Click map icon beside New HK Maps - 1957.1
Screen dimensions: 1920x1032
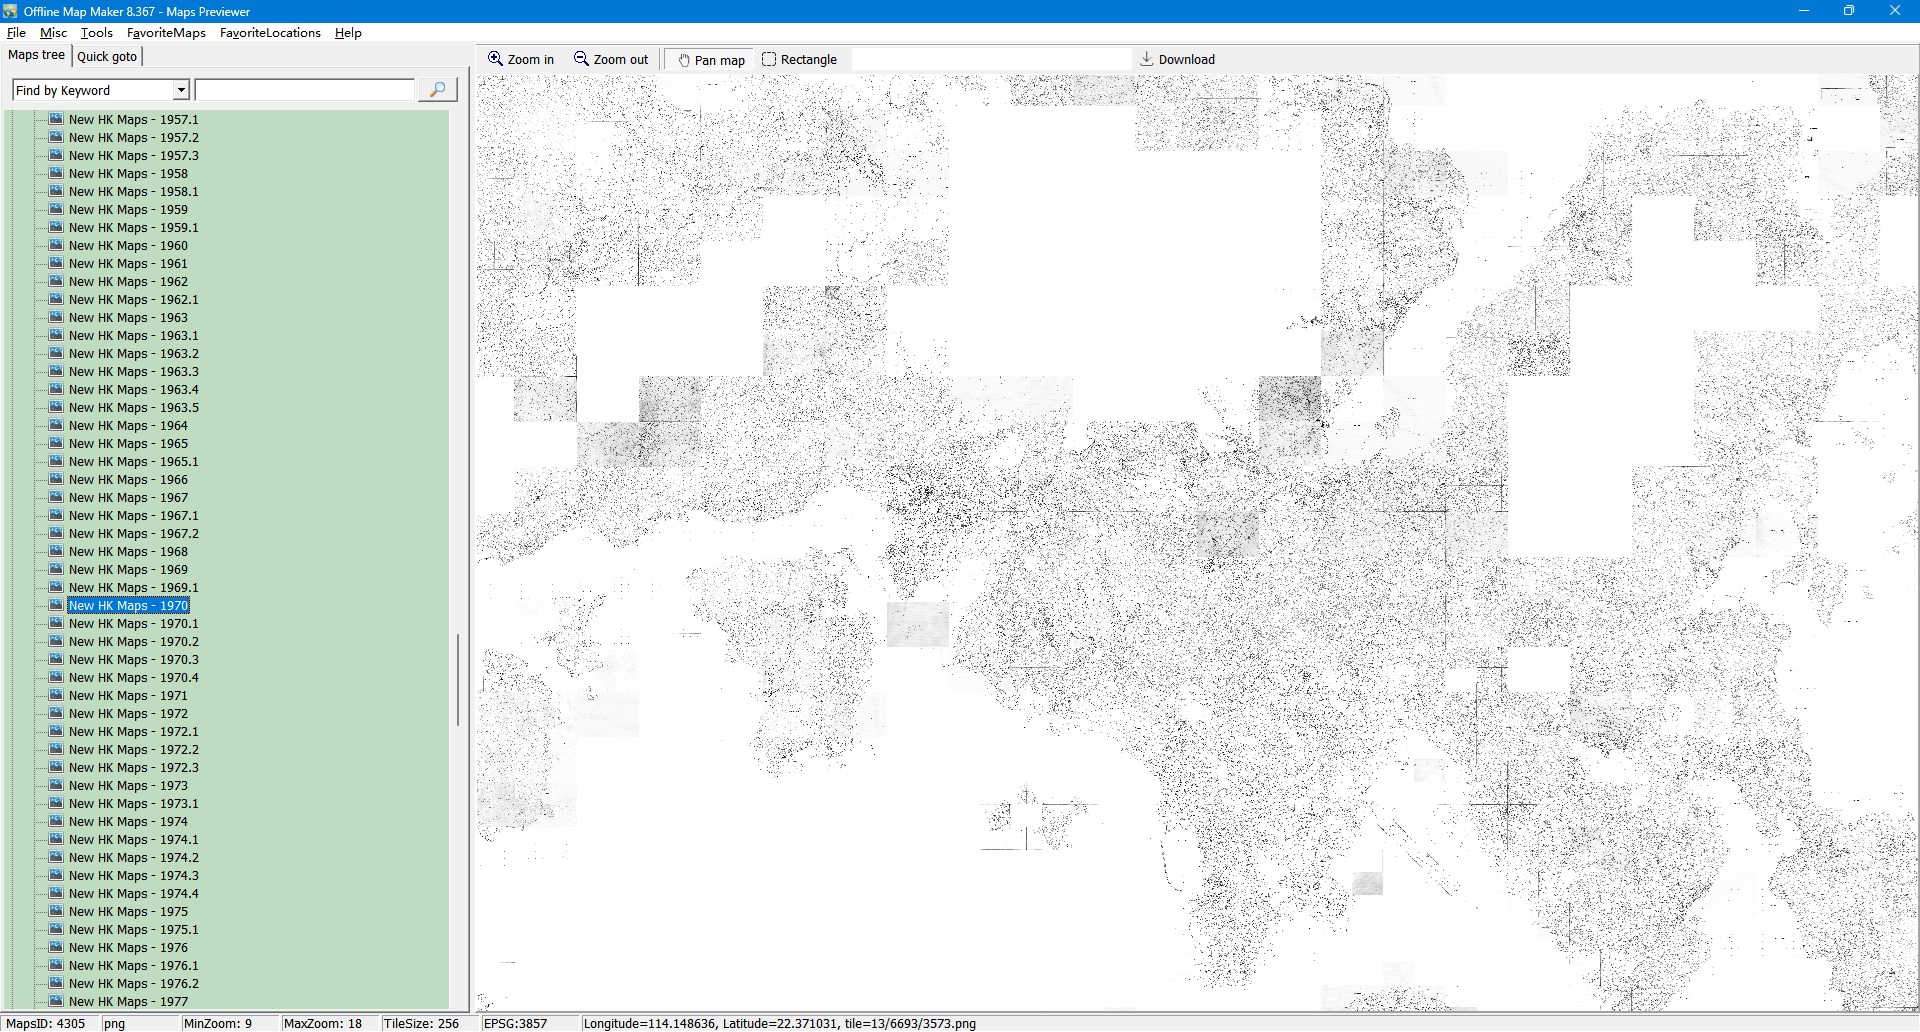[57, 119]
